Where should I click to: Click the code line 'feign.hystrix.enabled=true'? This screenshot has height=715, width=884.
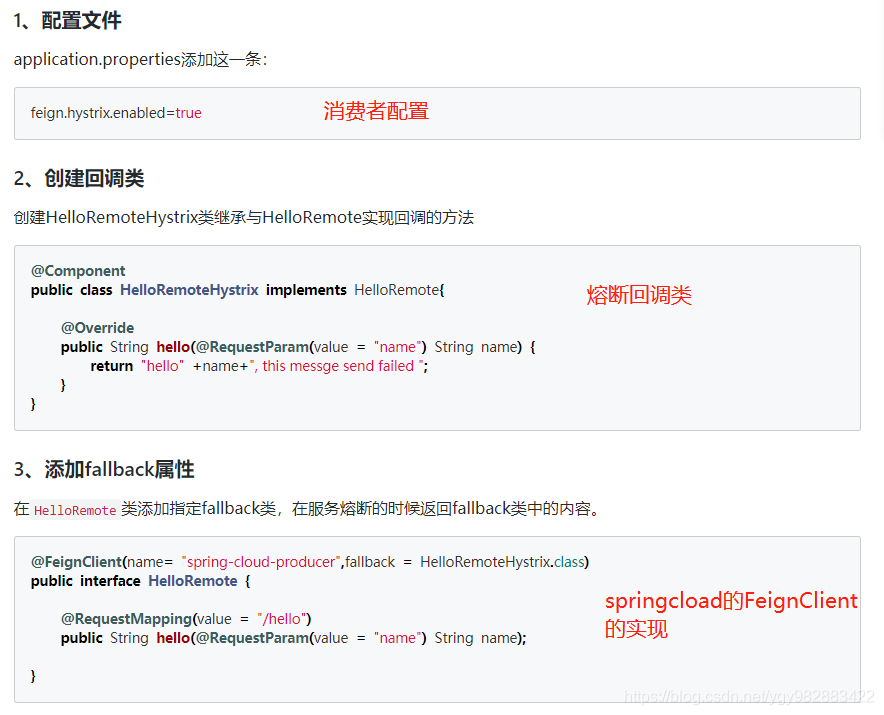tap(116, 113)
